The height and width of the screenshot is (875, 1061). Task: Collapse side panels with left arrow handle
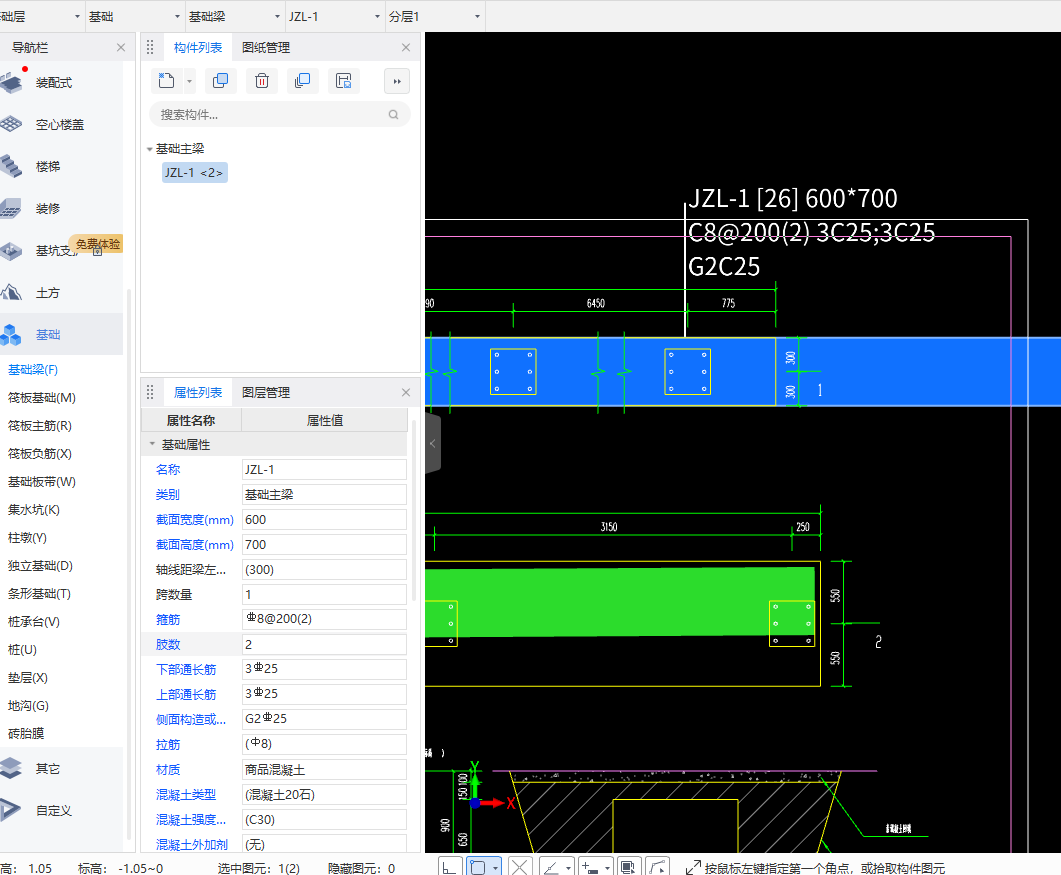[x=433, y=444]
